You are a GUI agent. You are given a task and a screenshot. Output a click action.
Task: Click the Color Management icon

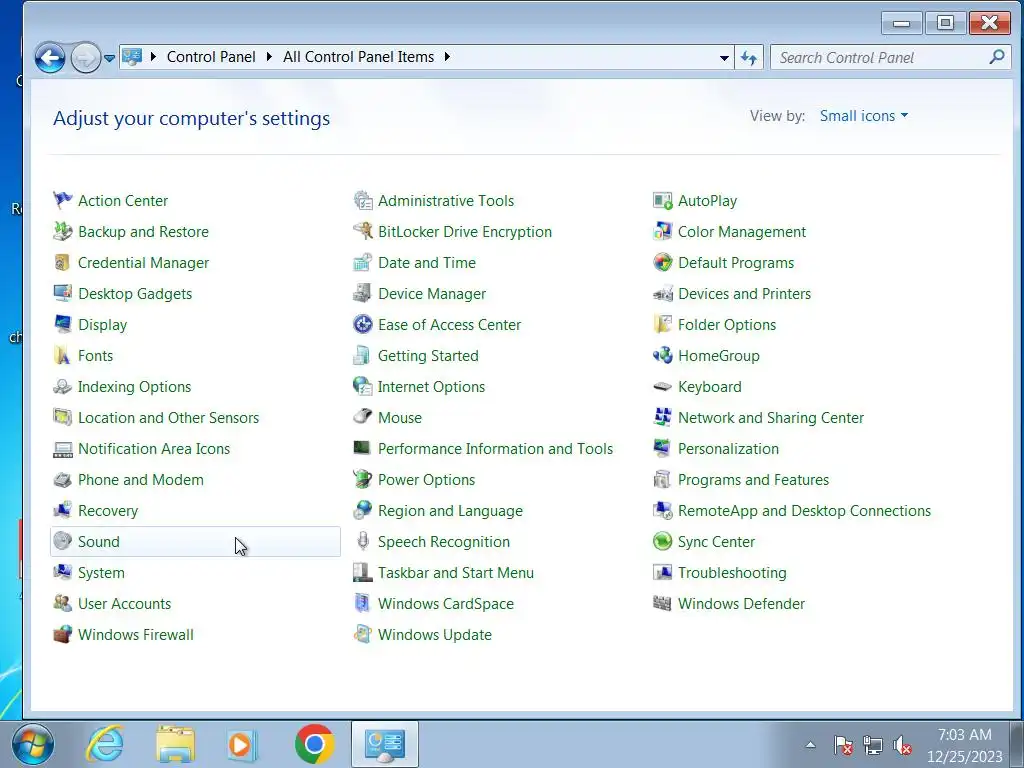tap(663, 231)
